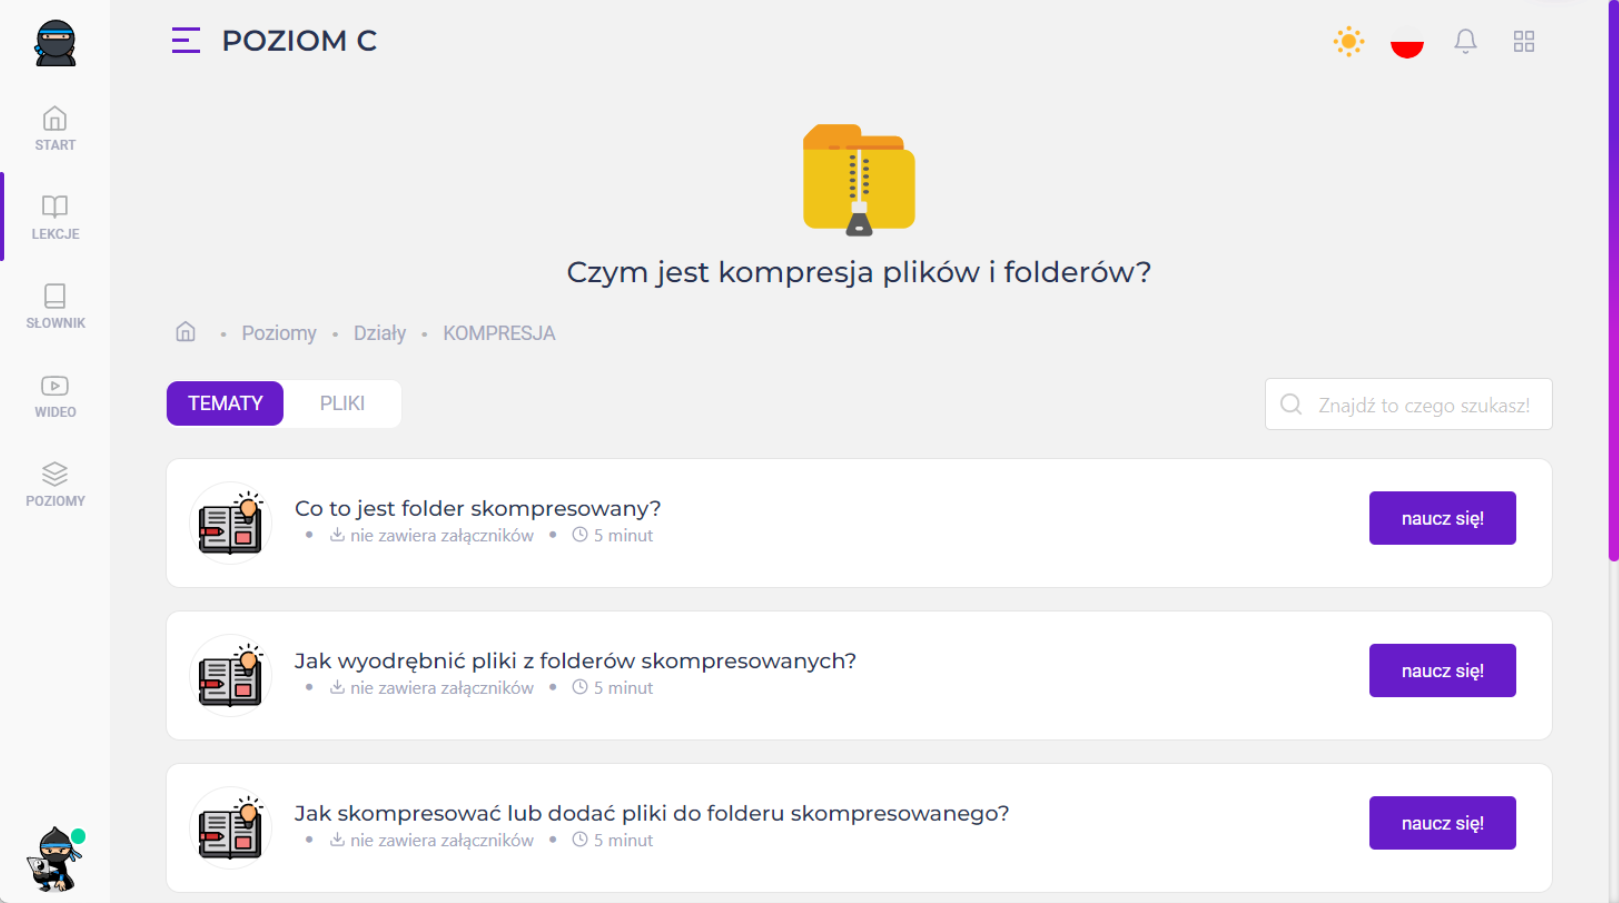Open the SŁOWNIK dictionary in sidebar
The height and width of the screenshot is (903, 1619).
(x=55, y=306)
